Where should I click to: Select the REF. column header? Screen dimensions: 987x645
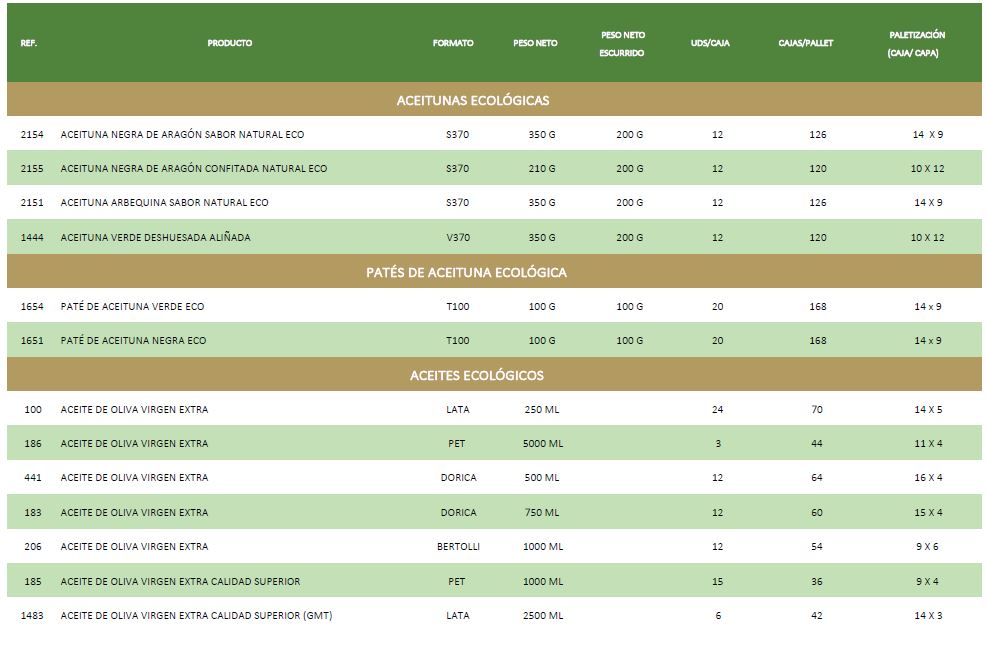[x=29, y=43]
